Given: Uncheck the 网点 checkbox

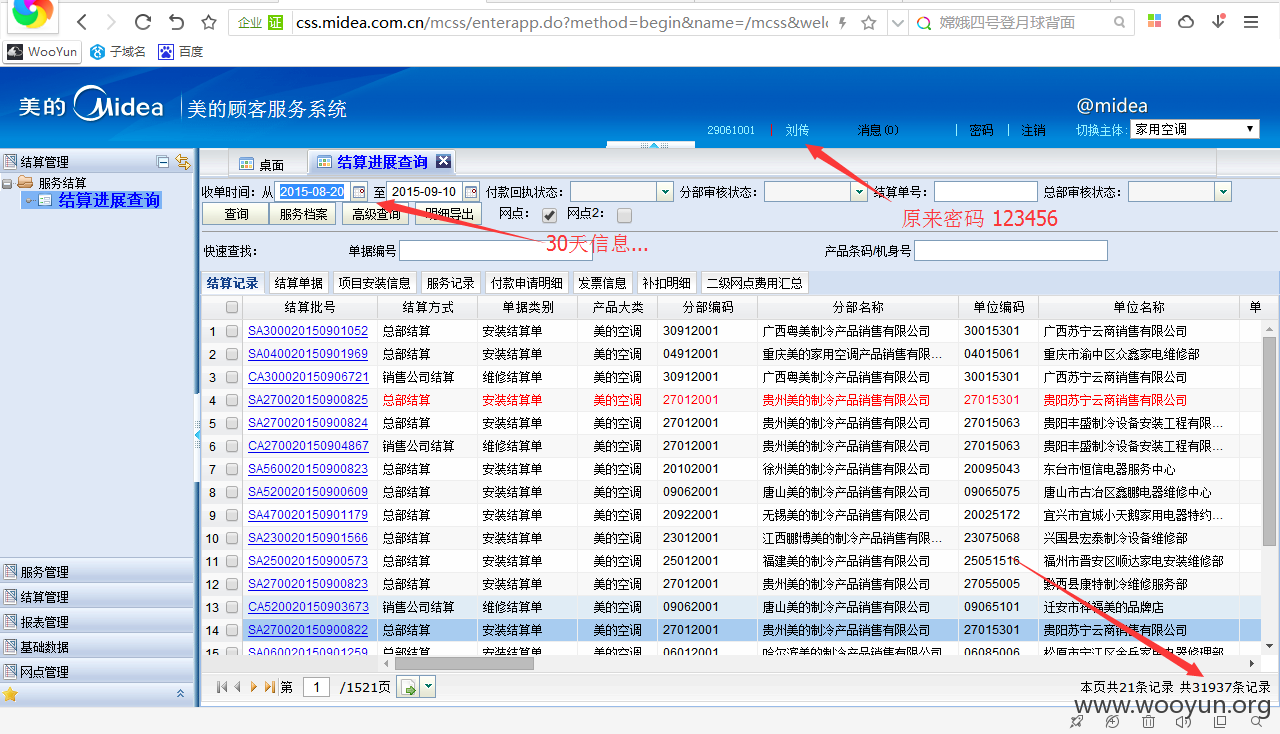Looking at the screenshot, I should [549, 215].
